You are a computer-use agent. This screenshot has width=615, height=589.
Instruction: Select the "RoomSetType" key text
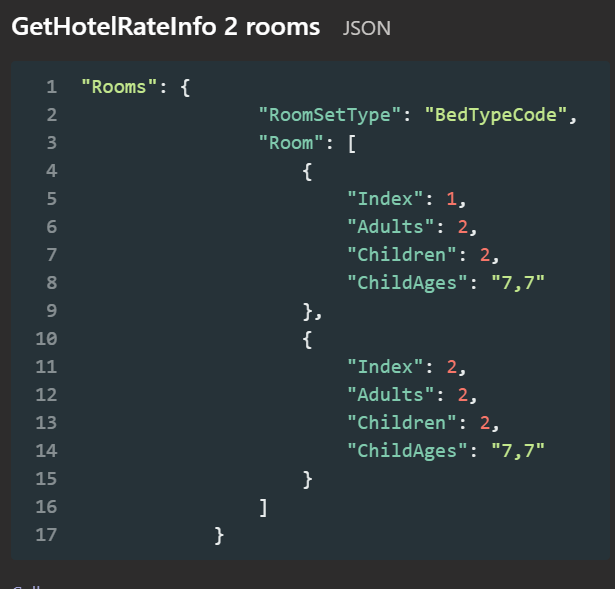329,115
